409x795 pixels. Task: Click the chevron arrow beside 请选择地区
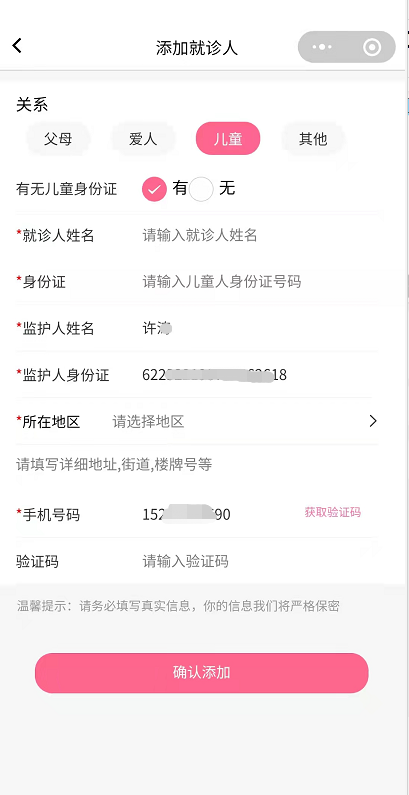[373, 421]
